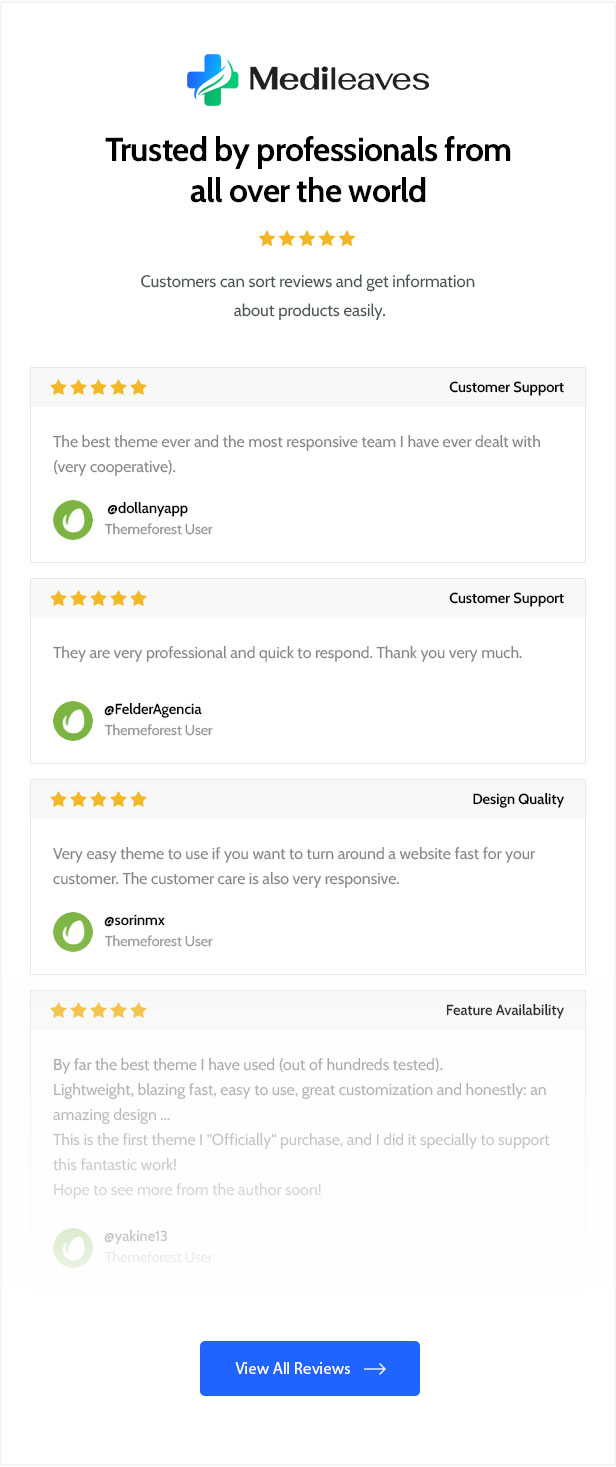Select the Design Quality category label
The width and height of the screenshot is (616, 1467).
pos(518,799)
